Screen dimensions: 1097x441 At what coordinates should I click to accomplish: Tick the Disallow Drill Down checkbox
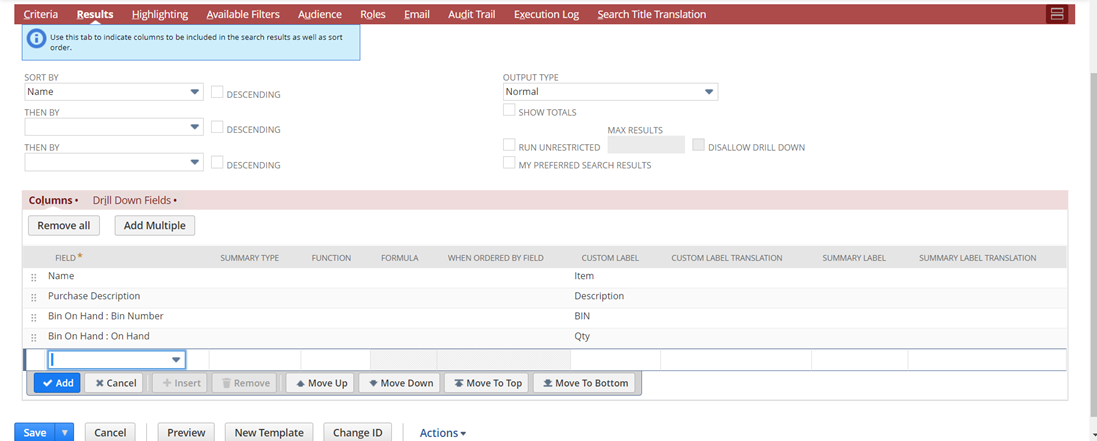(698, 145)
